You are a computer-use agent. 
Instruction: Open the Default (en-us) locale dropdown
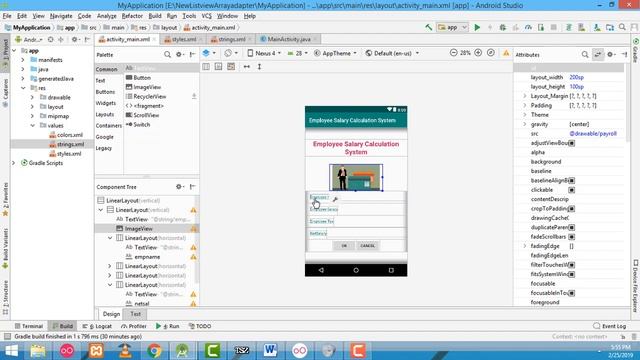[x=392, y=53]
